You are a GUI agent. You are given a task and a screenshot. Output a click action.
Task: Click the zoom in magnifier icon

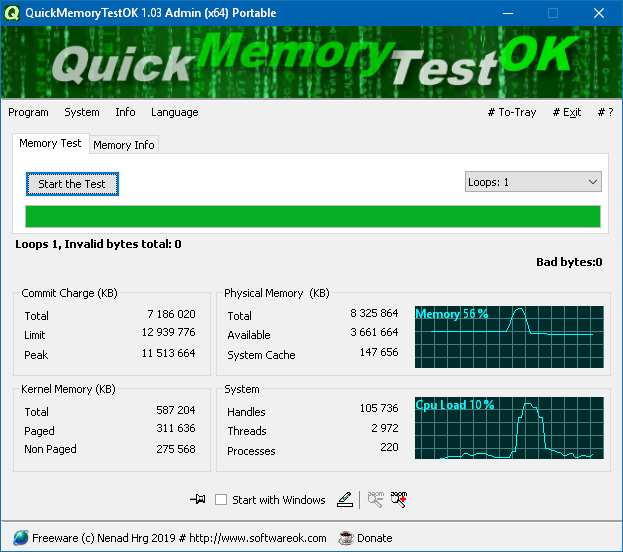click(x=399, y=499)
